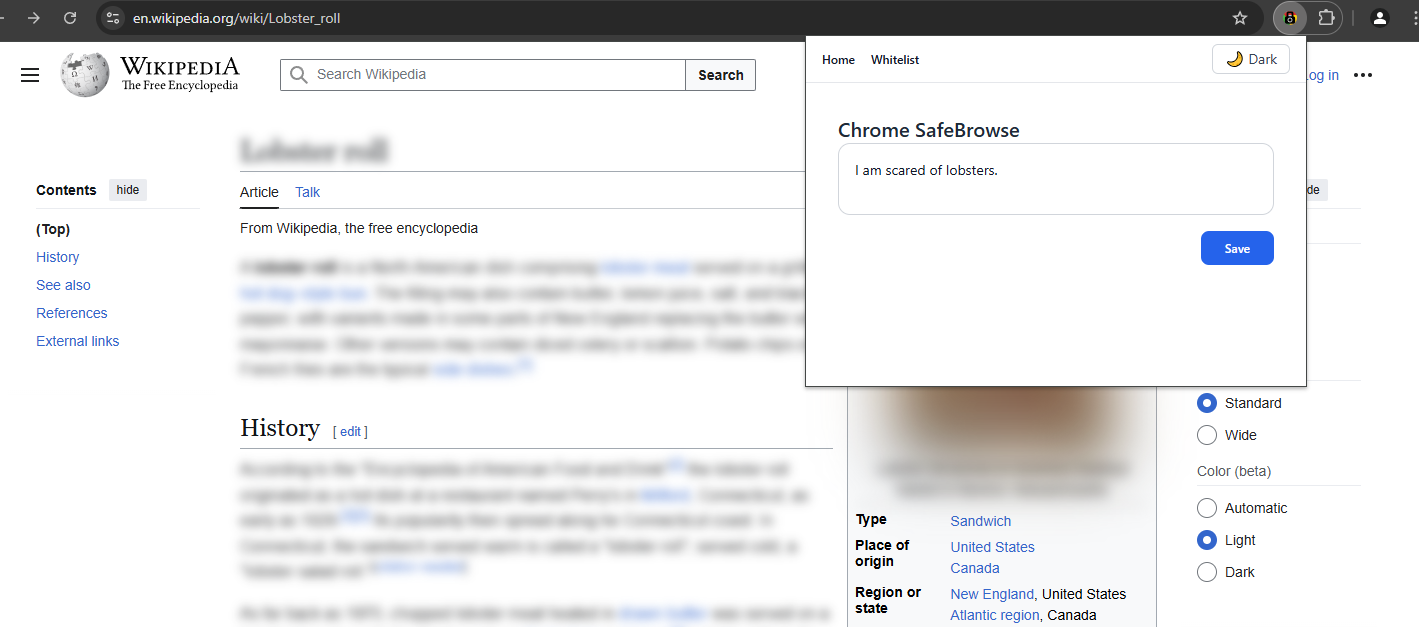Open Wikipedia hamburger main menu

coord(30,75)
